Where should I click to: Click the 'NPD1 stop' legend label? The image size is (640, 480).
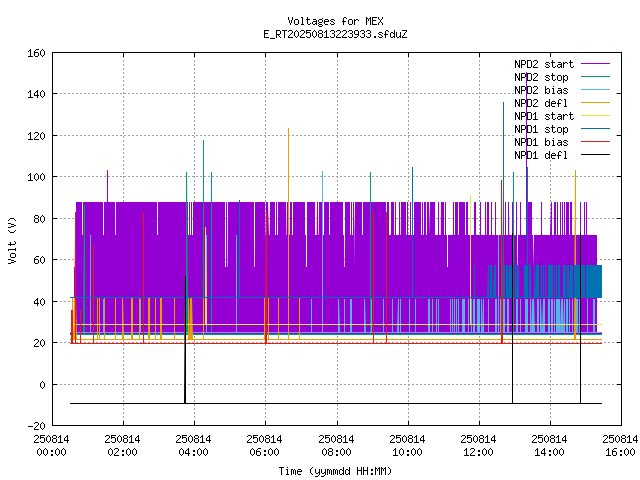click(x=541, y=129)
